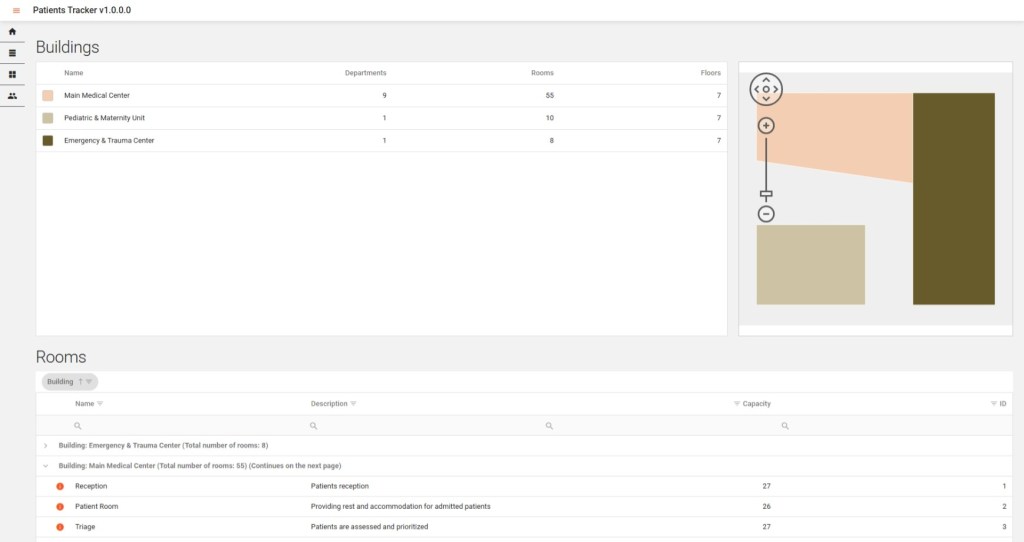Expand the Emergency & Trauma Center group
Viewport: 1024px width, 542px height.
pos(46,445)
